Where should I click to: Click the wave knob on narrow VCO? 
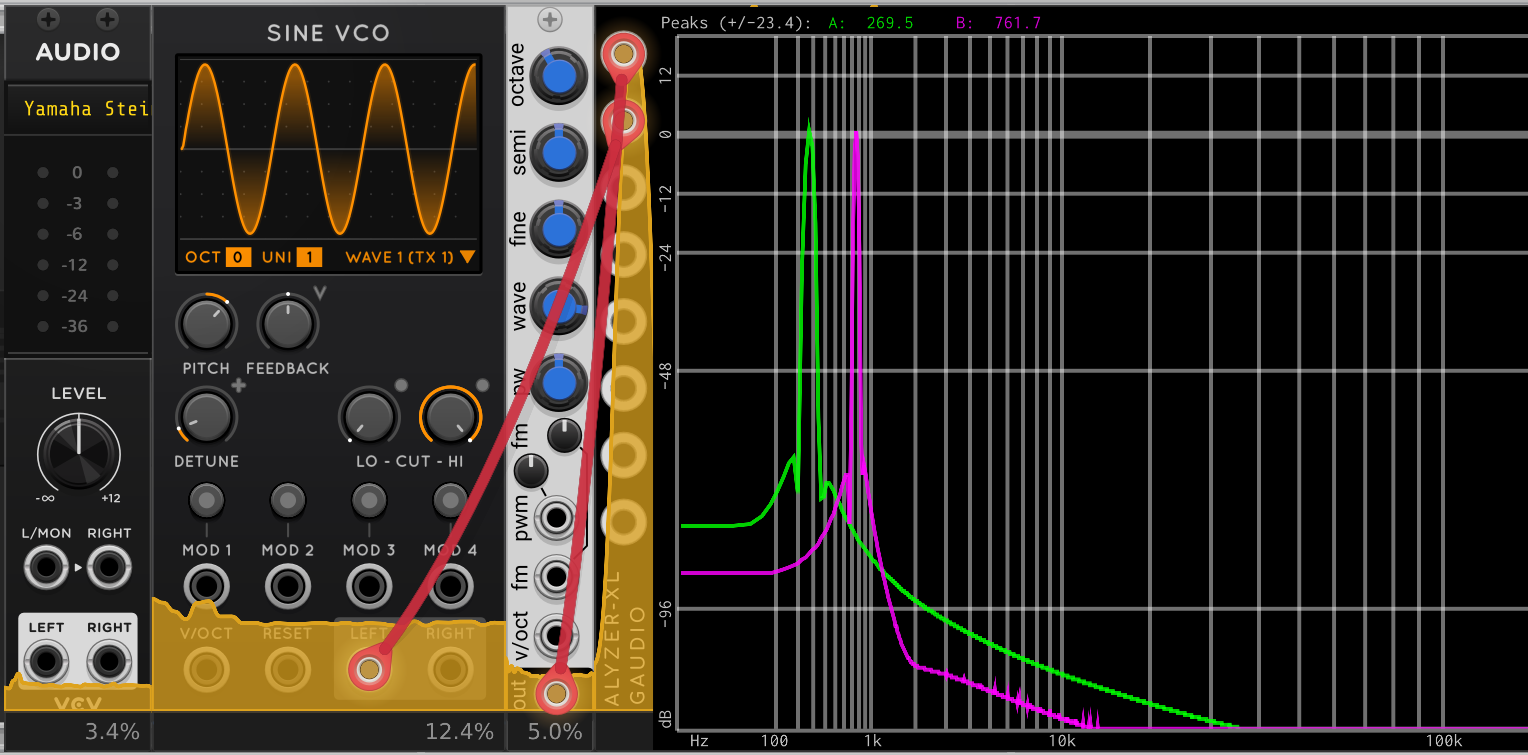point(559,307)
